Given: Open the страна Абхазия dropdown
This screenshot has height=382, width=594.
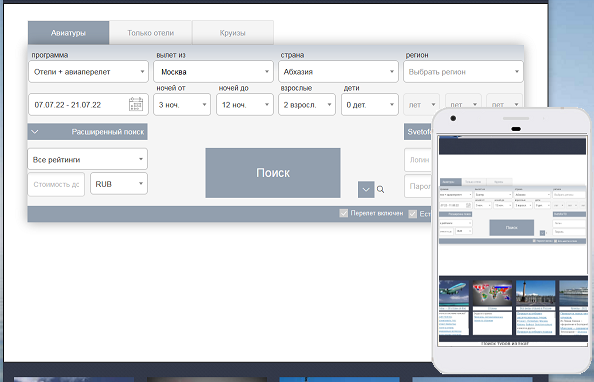Looking at the screenshot, I should [338, 72].
